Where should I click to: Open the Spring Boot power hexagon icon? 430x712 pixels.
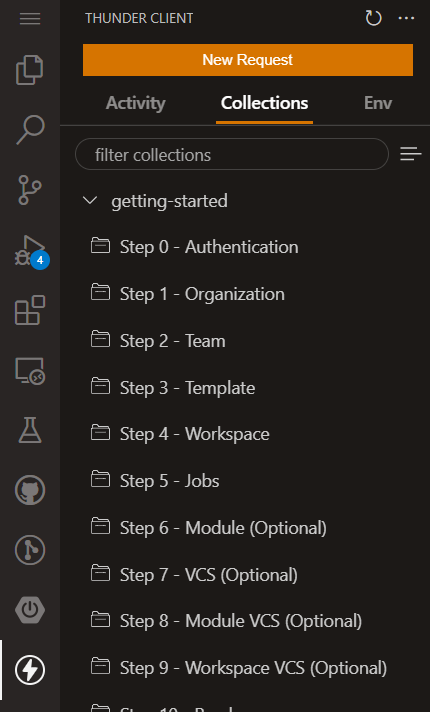coord(30,610)
